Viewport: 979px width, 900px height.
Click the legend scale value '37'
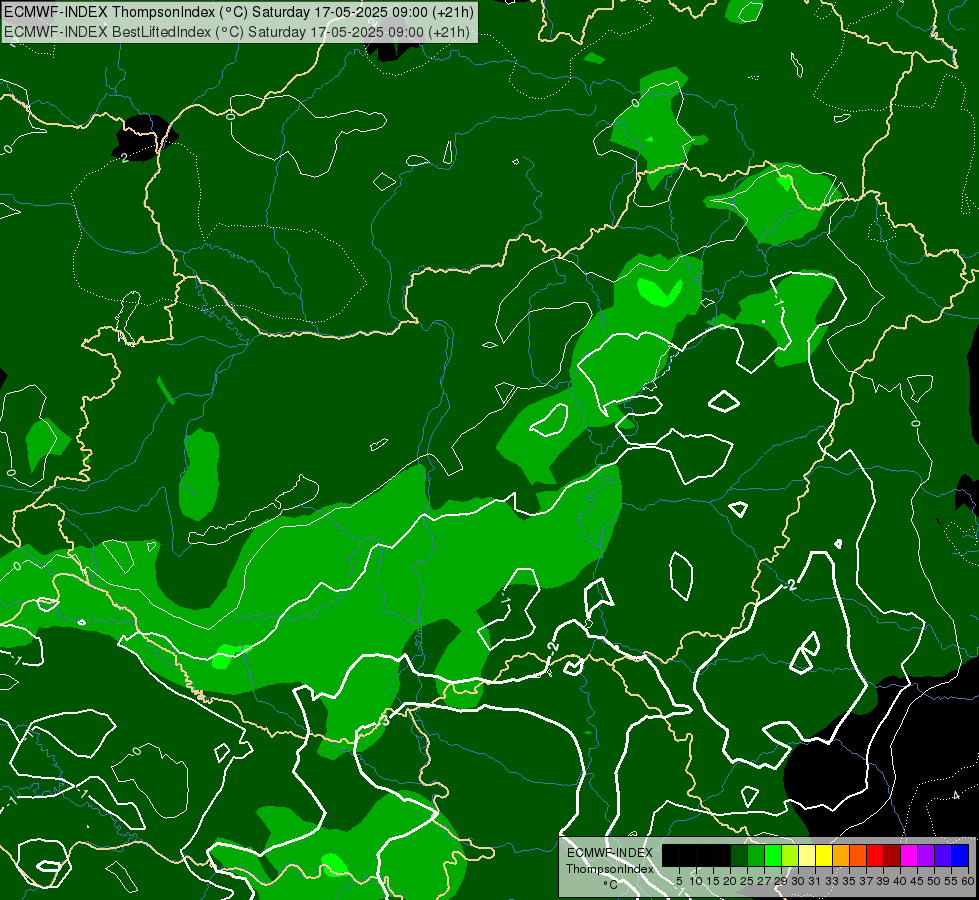pos(866,881)
